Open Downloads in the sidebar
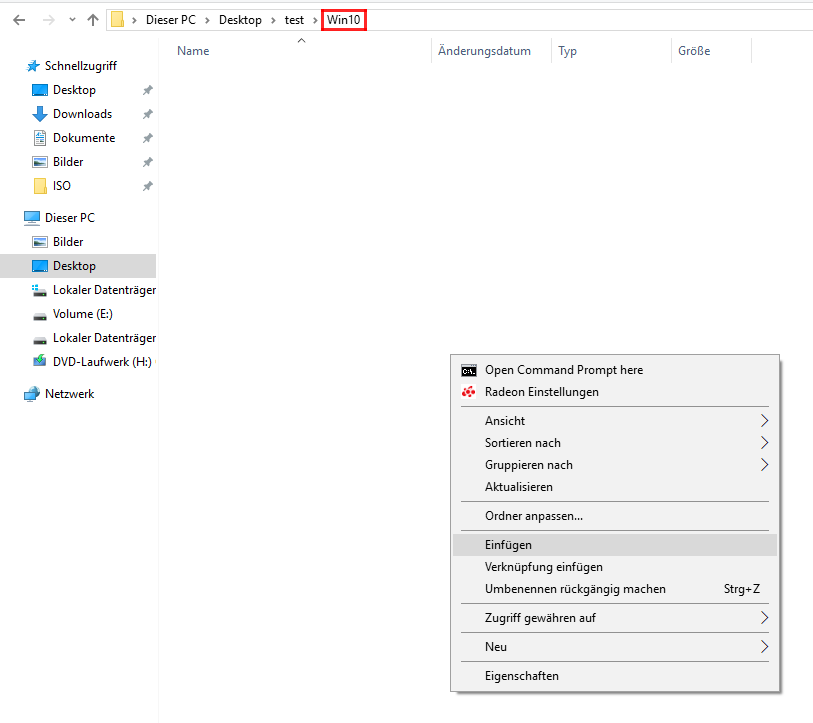813x723 pixels. 82,114
